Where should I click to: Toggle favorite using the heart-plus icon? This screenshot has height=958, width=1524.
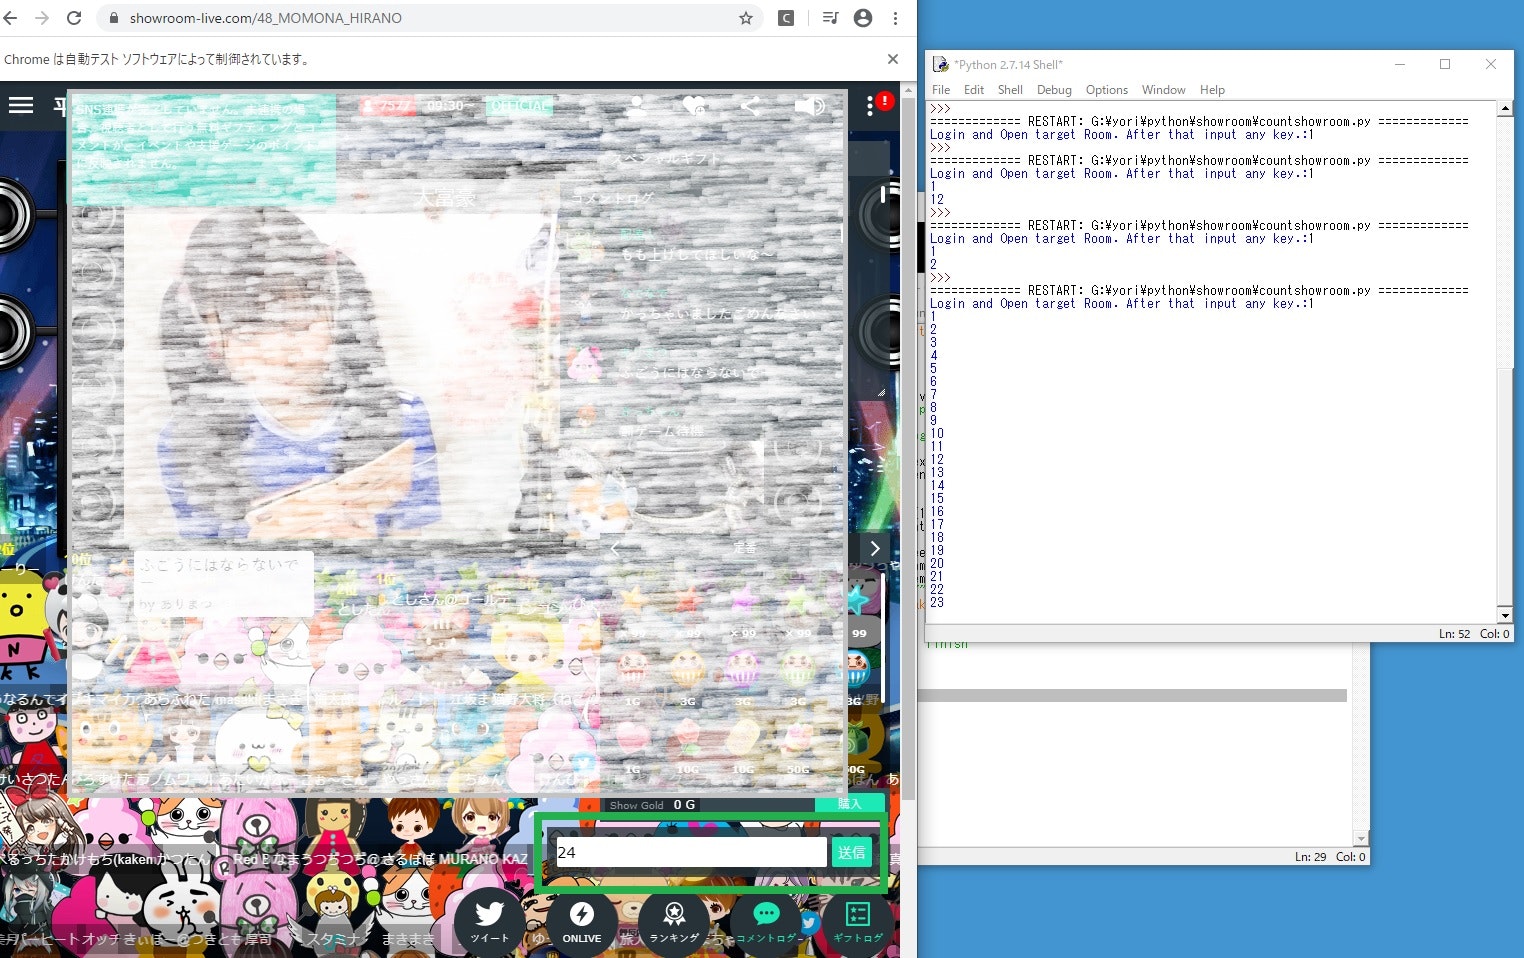pyautogui.click(x=694, y=104)
